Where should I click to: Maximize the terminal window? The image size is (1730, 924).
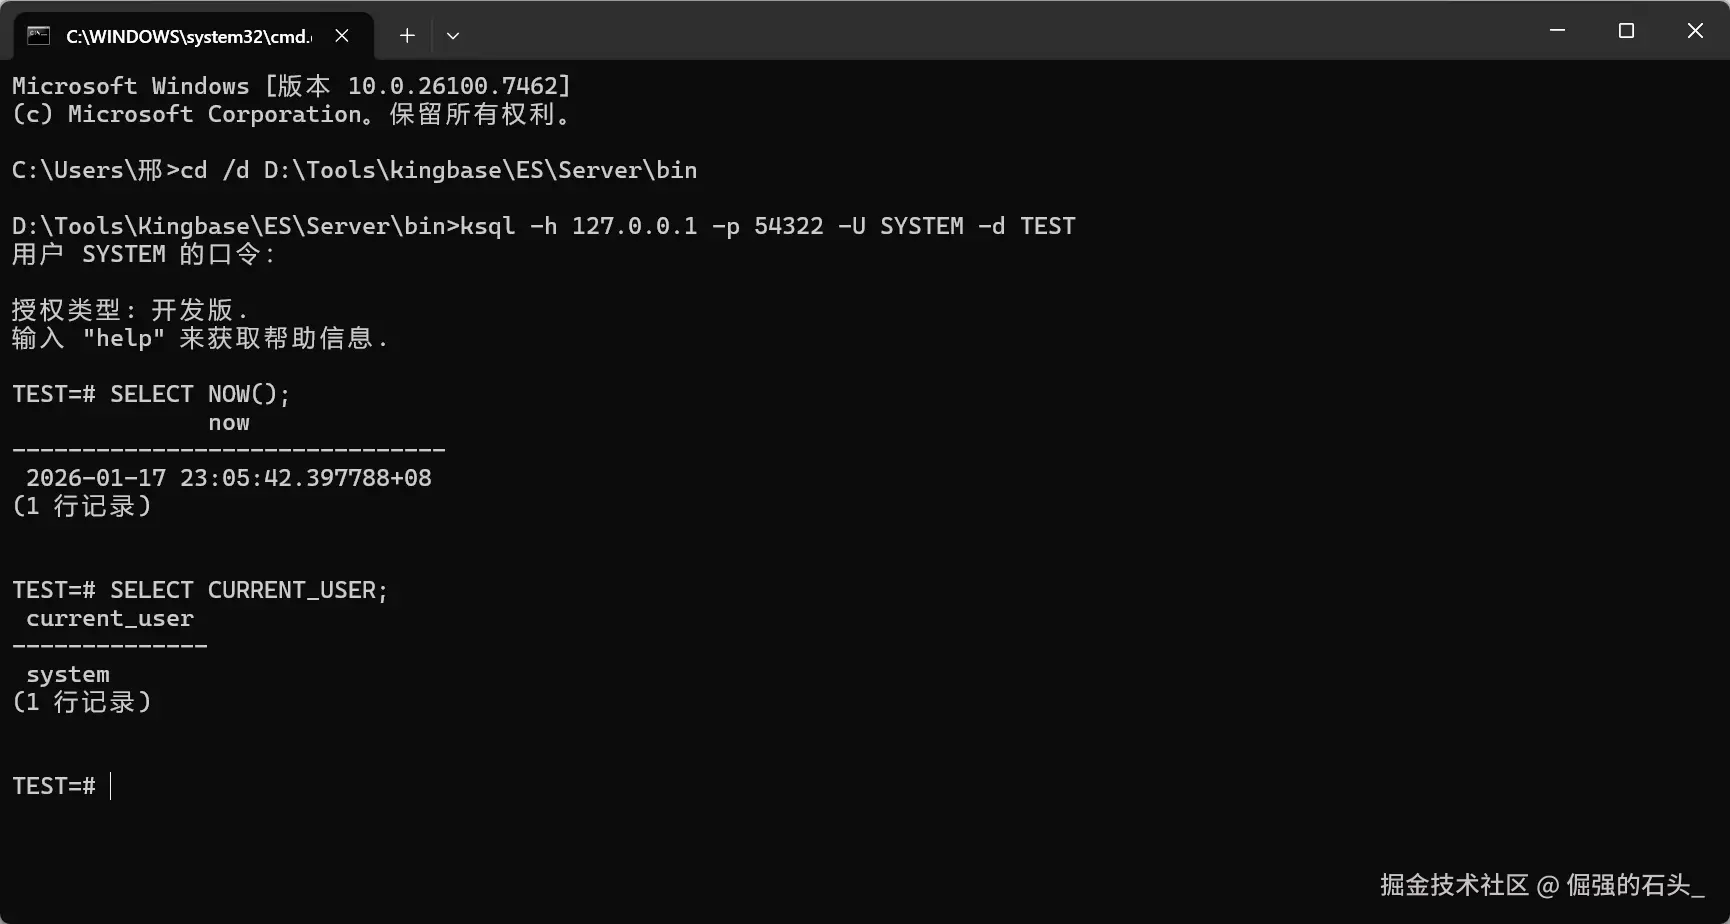pyautogui.click(x=1626, y=31)
